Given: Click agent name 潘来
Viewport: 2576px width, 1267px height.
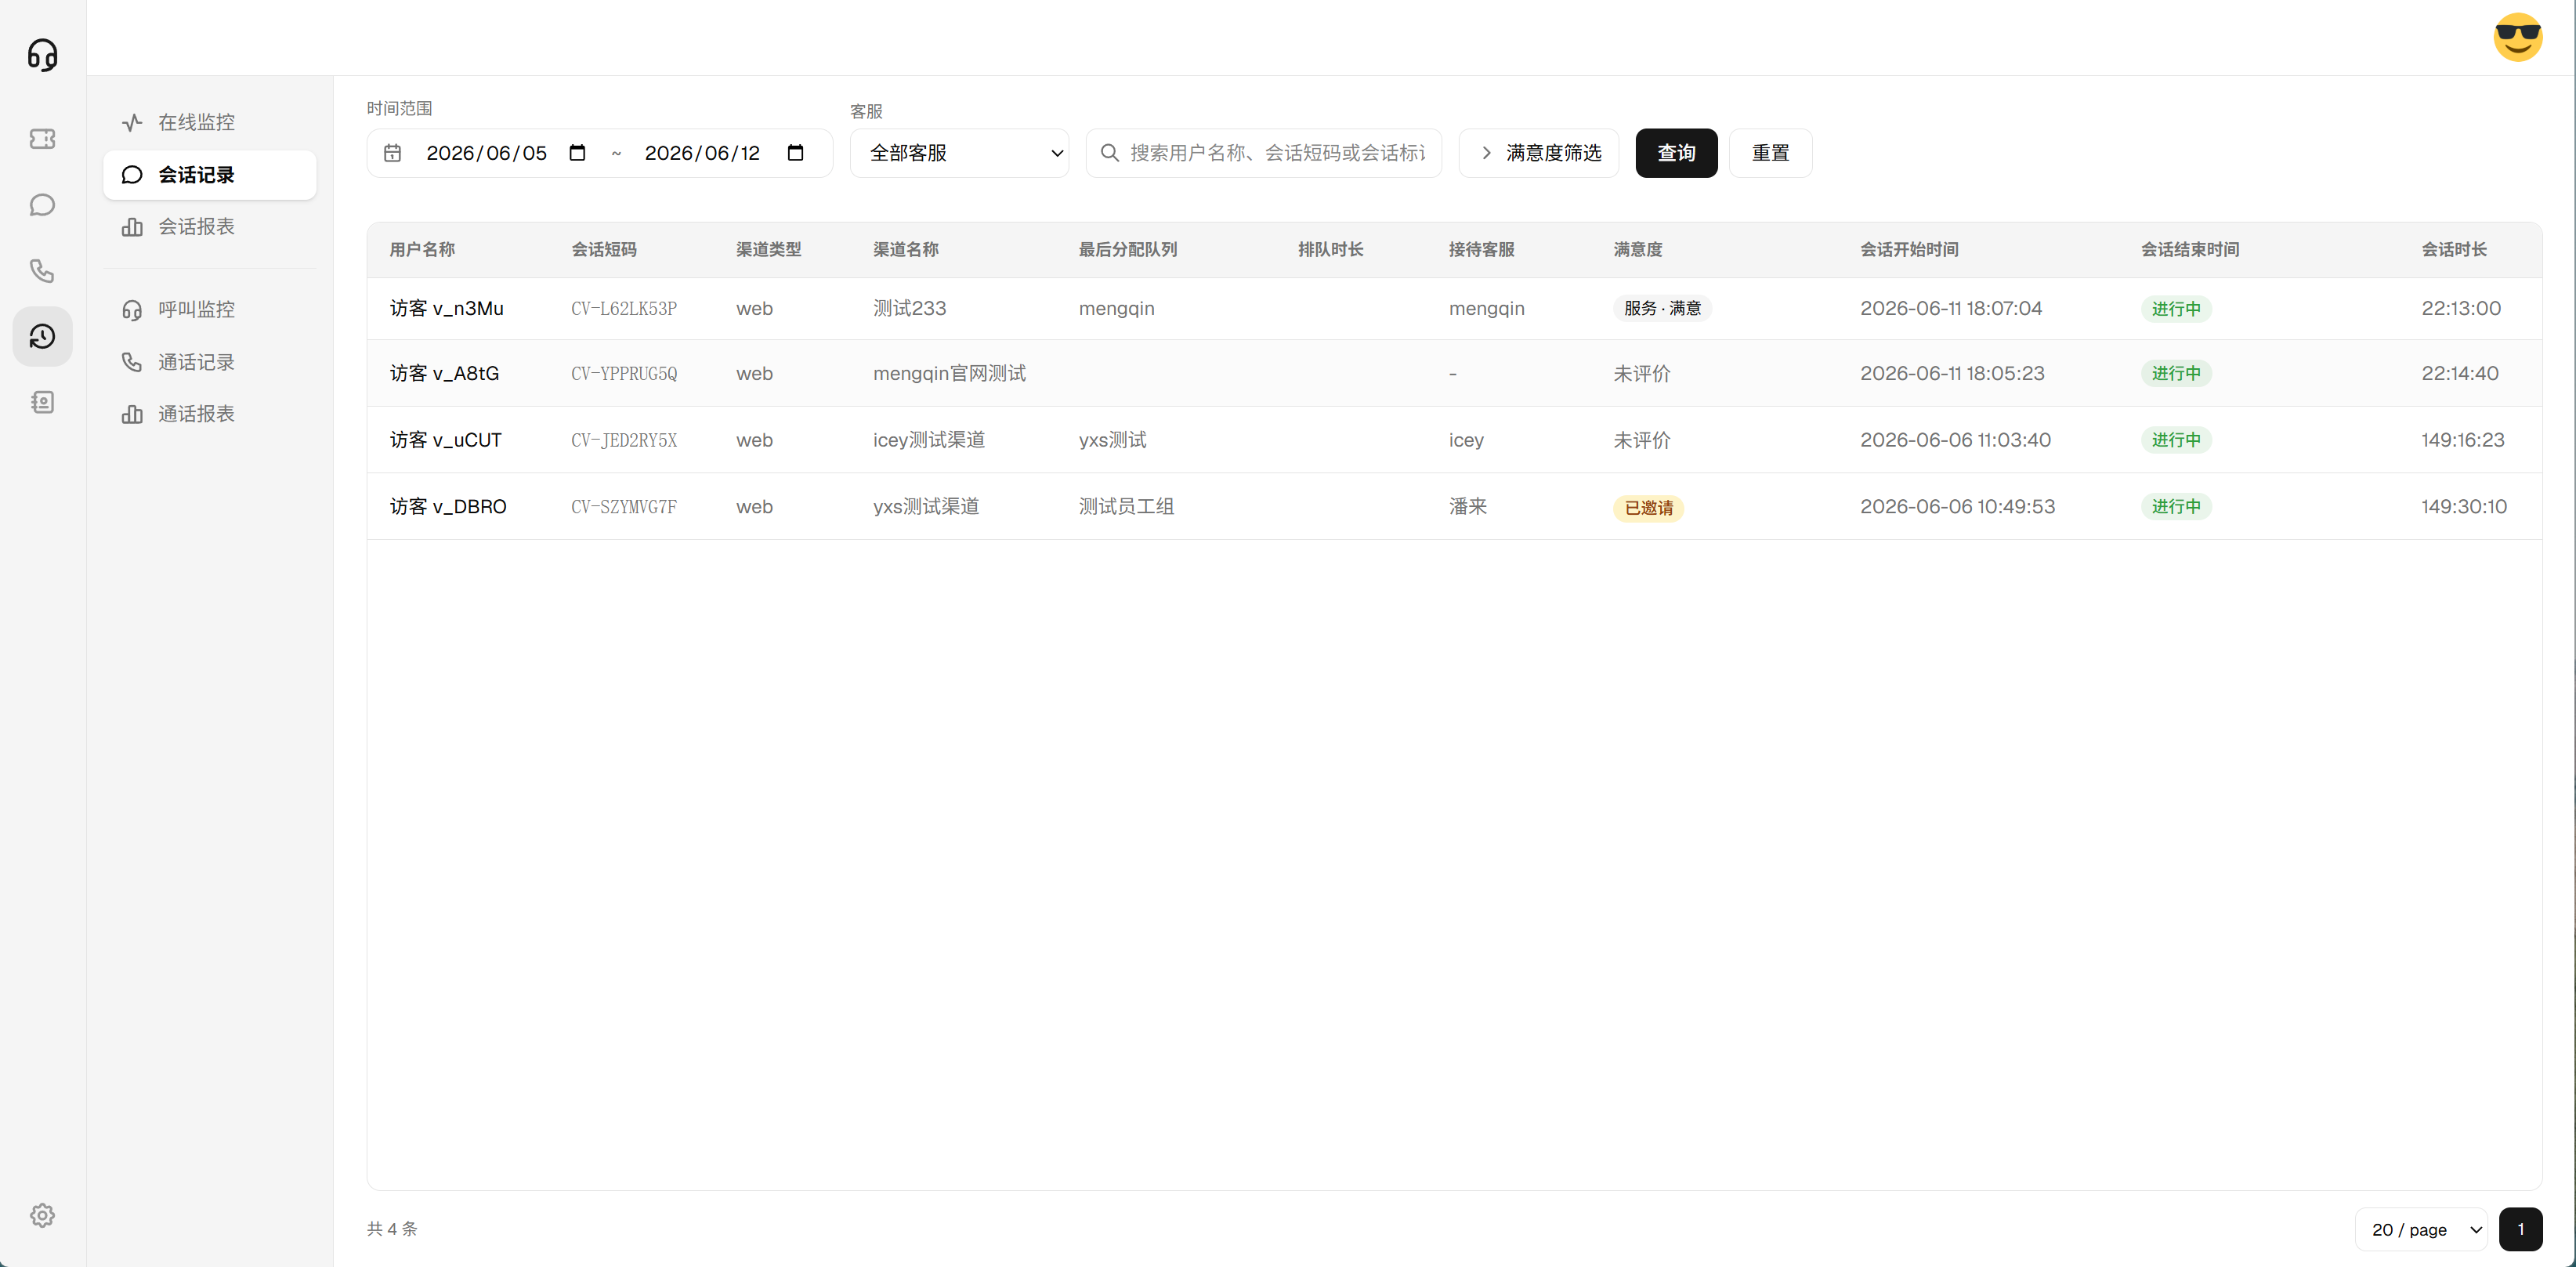Looking at the screenshot, I should click(1468, 506).
